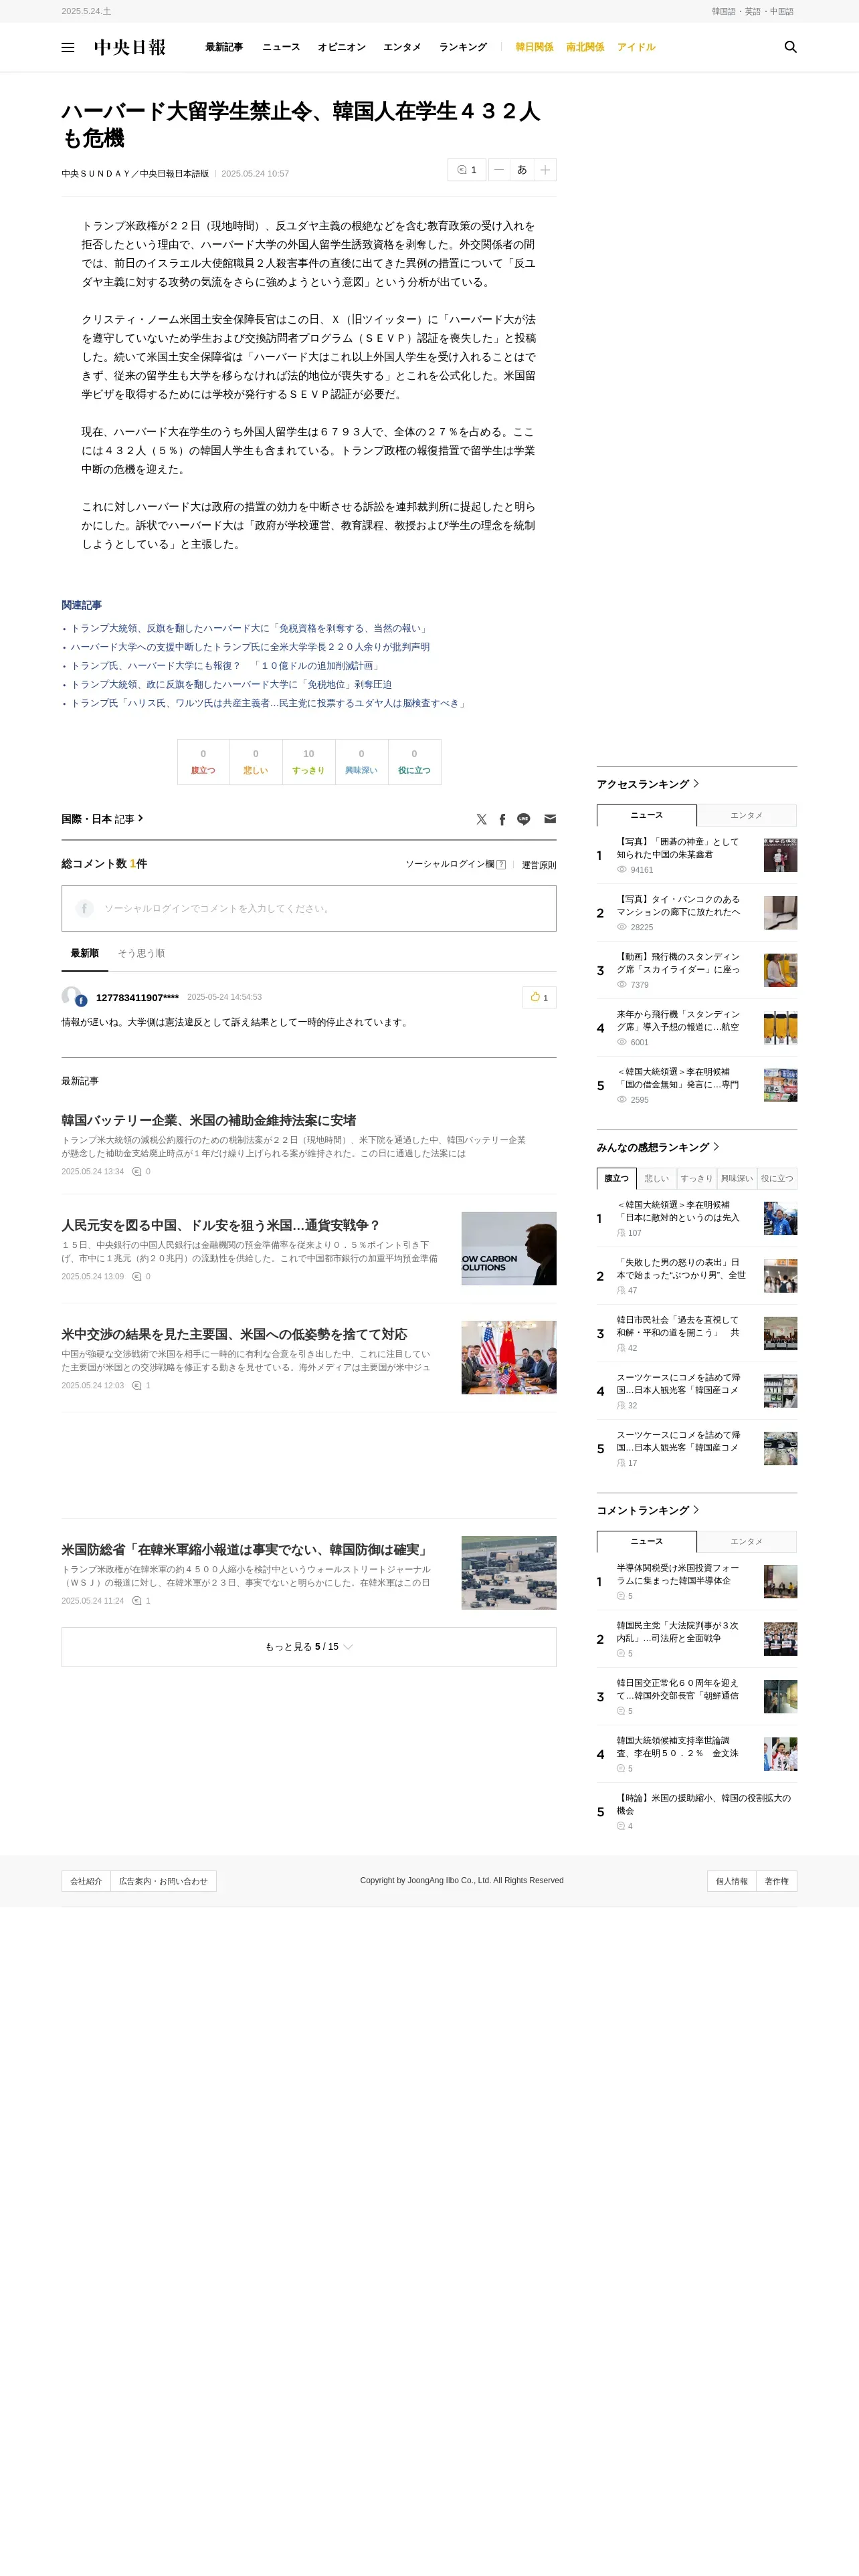Sort comments by 最新順 tab
The image size is (859, 2576).
[x=84, y=953]
